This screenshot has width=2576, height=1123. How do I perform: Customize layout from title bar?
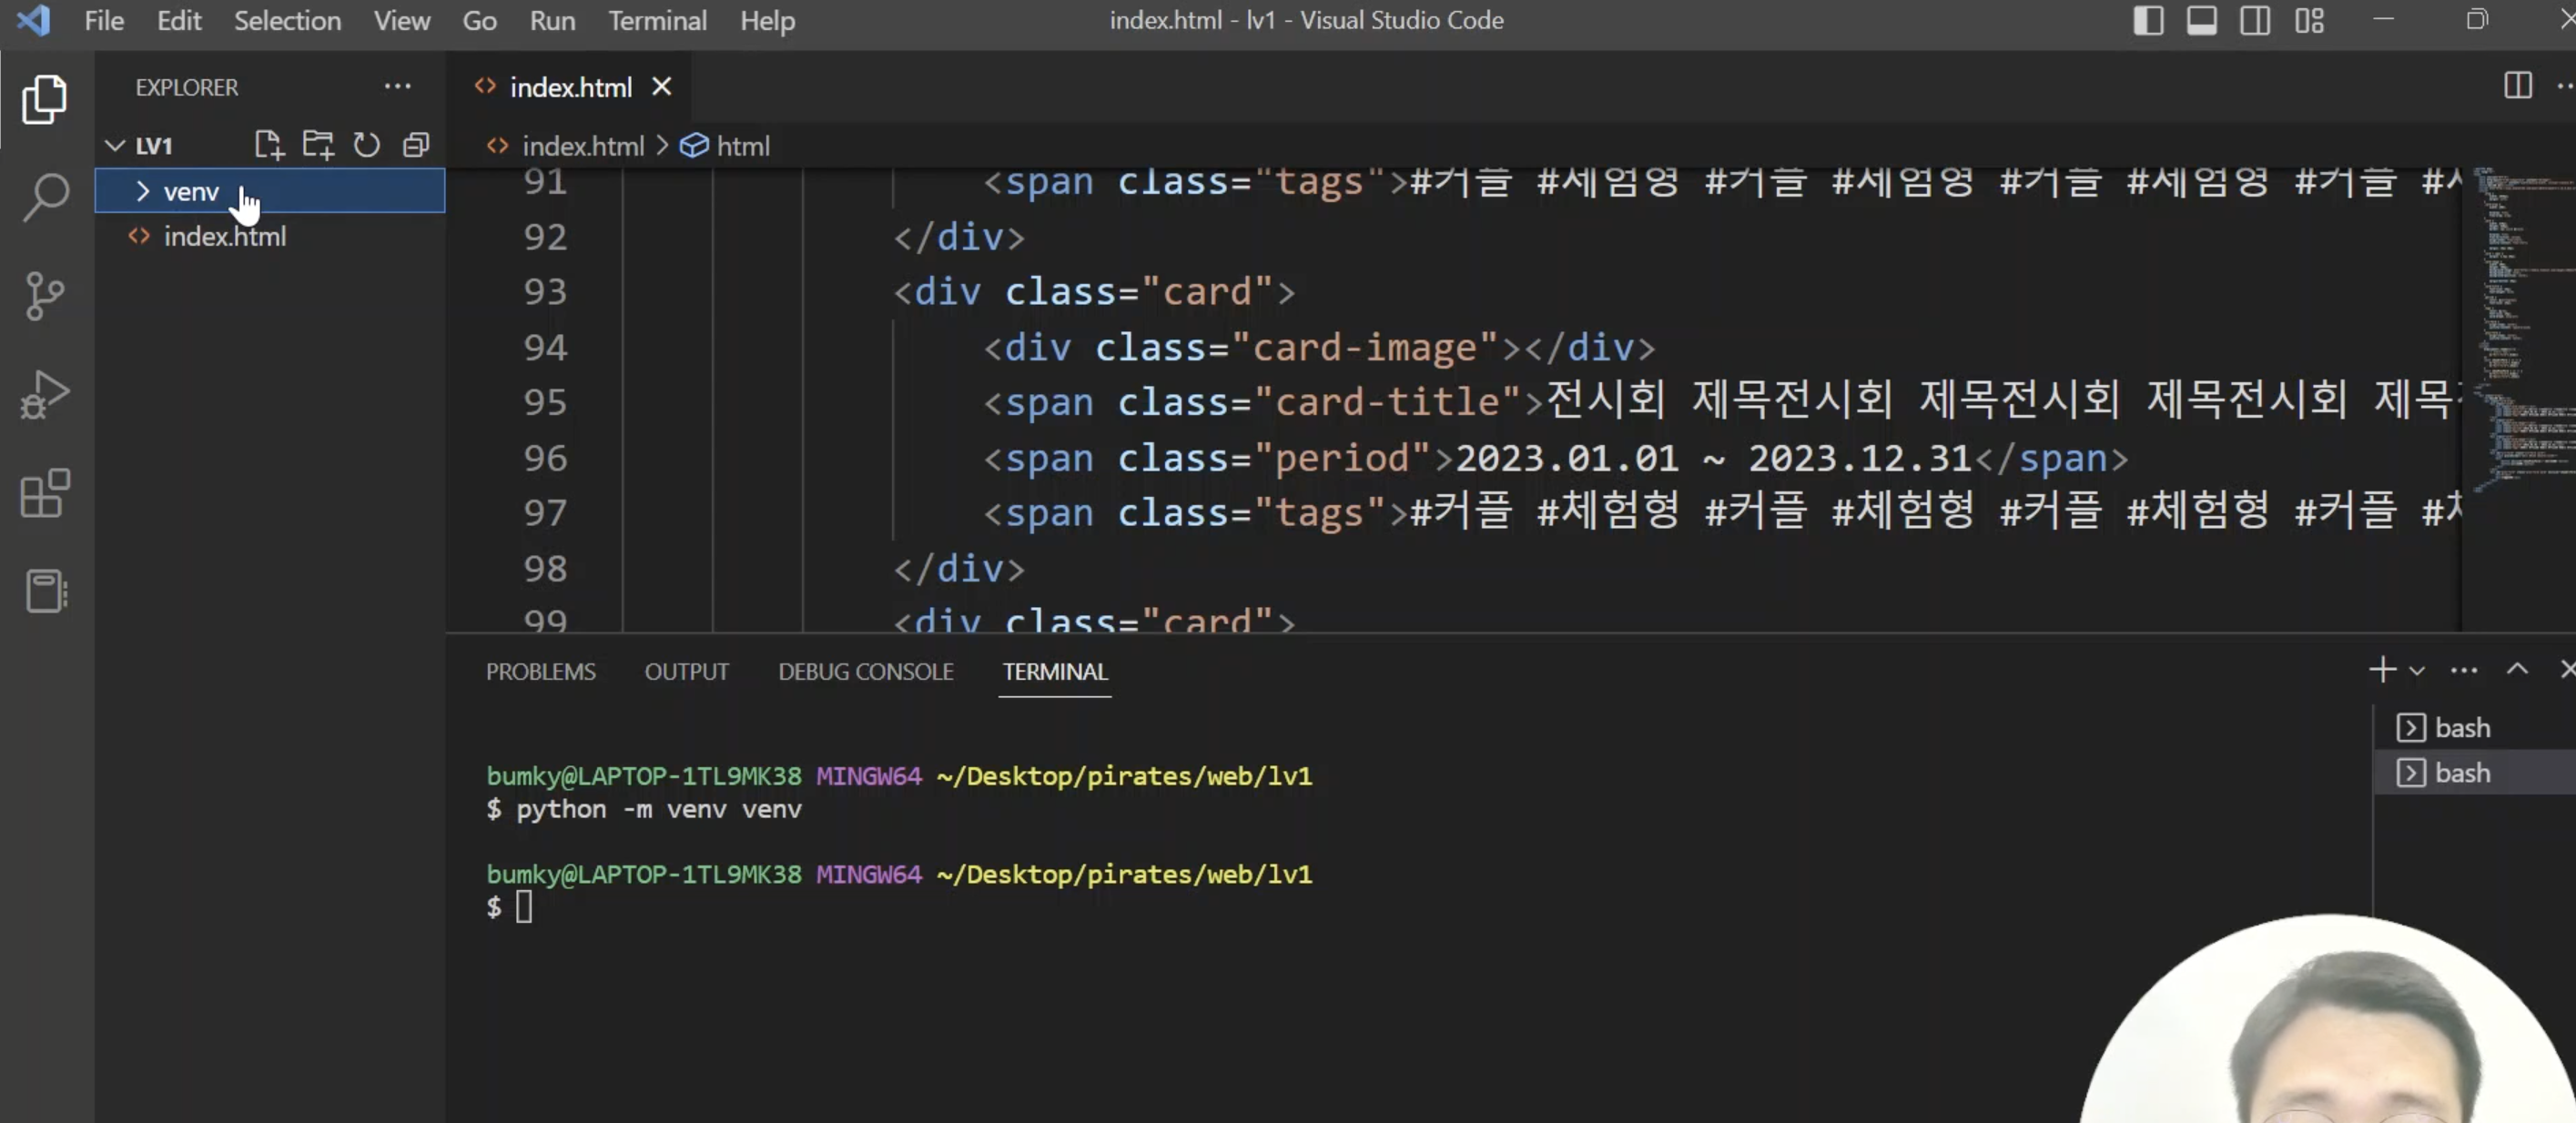[2309, 20]
